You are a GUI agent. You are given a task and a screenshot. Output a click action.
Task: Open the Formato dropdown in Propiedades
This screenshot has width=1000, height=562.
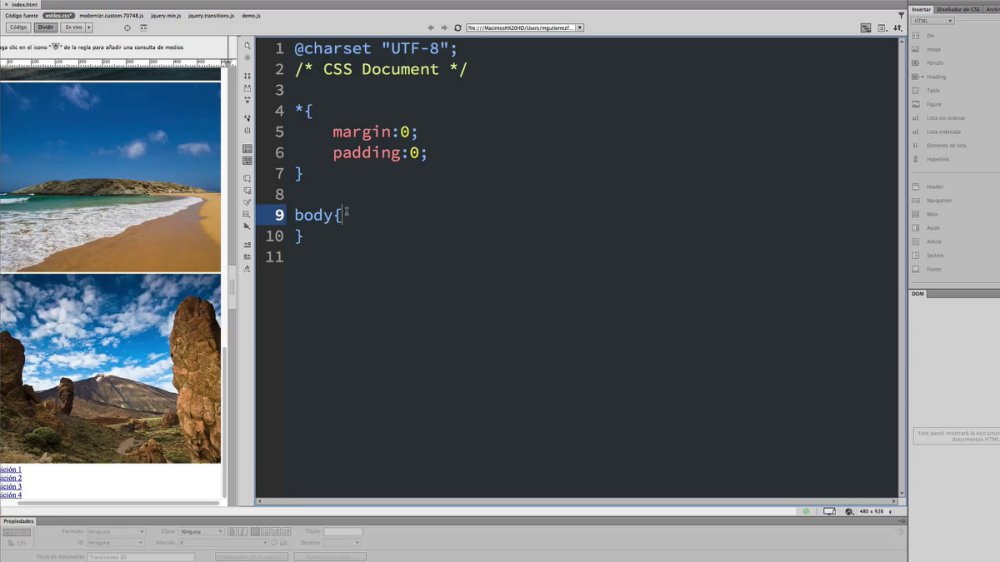(x=116, y=531)
